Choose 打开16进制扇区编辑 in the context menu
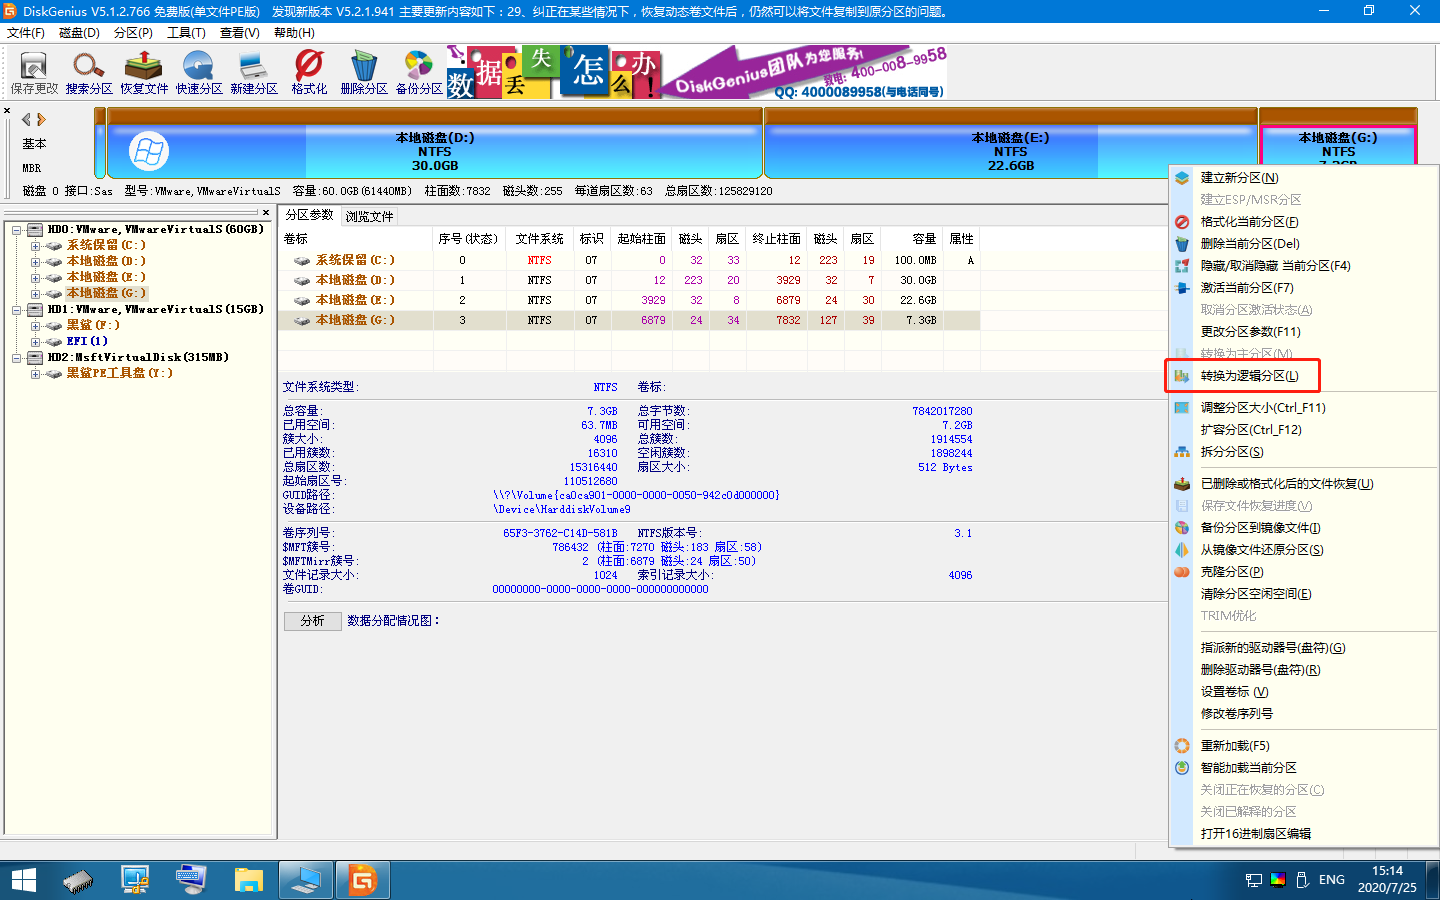The width and height of the screenshot is (1440, 900). tap(1303, 834)
